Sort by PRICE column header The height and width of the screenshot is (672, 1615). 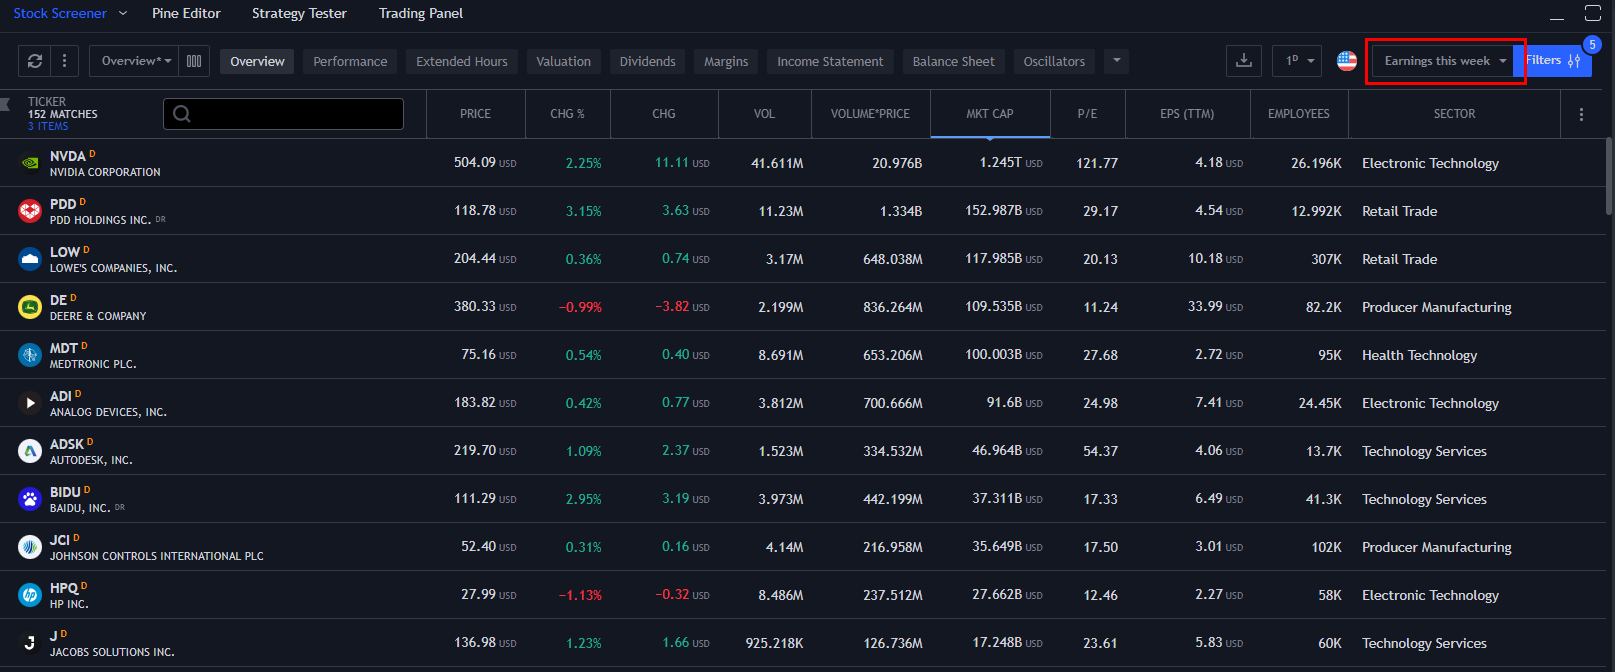click(476, 114)
